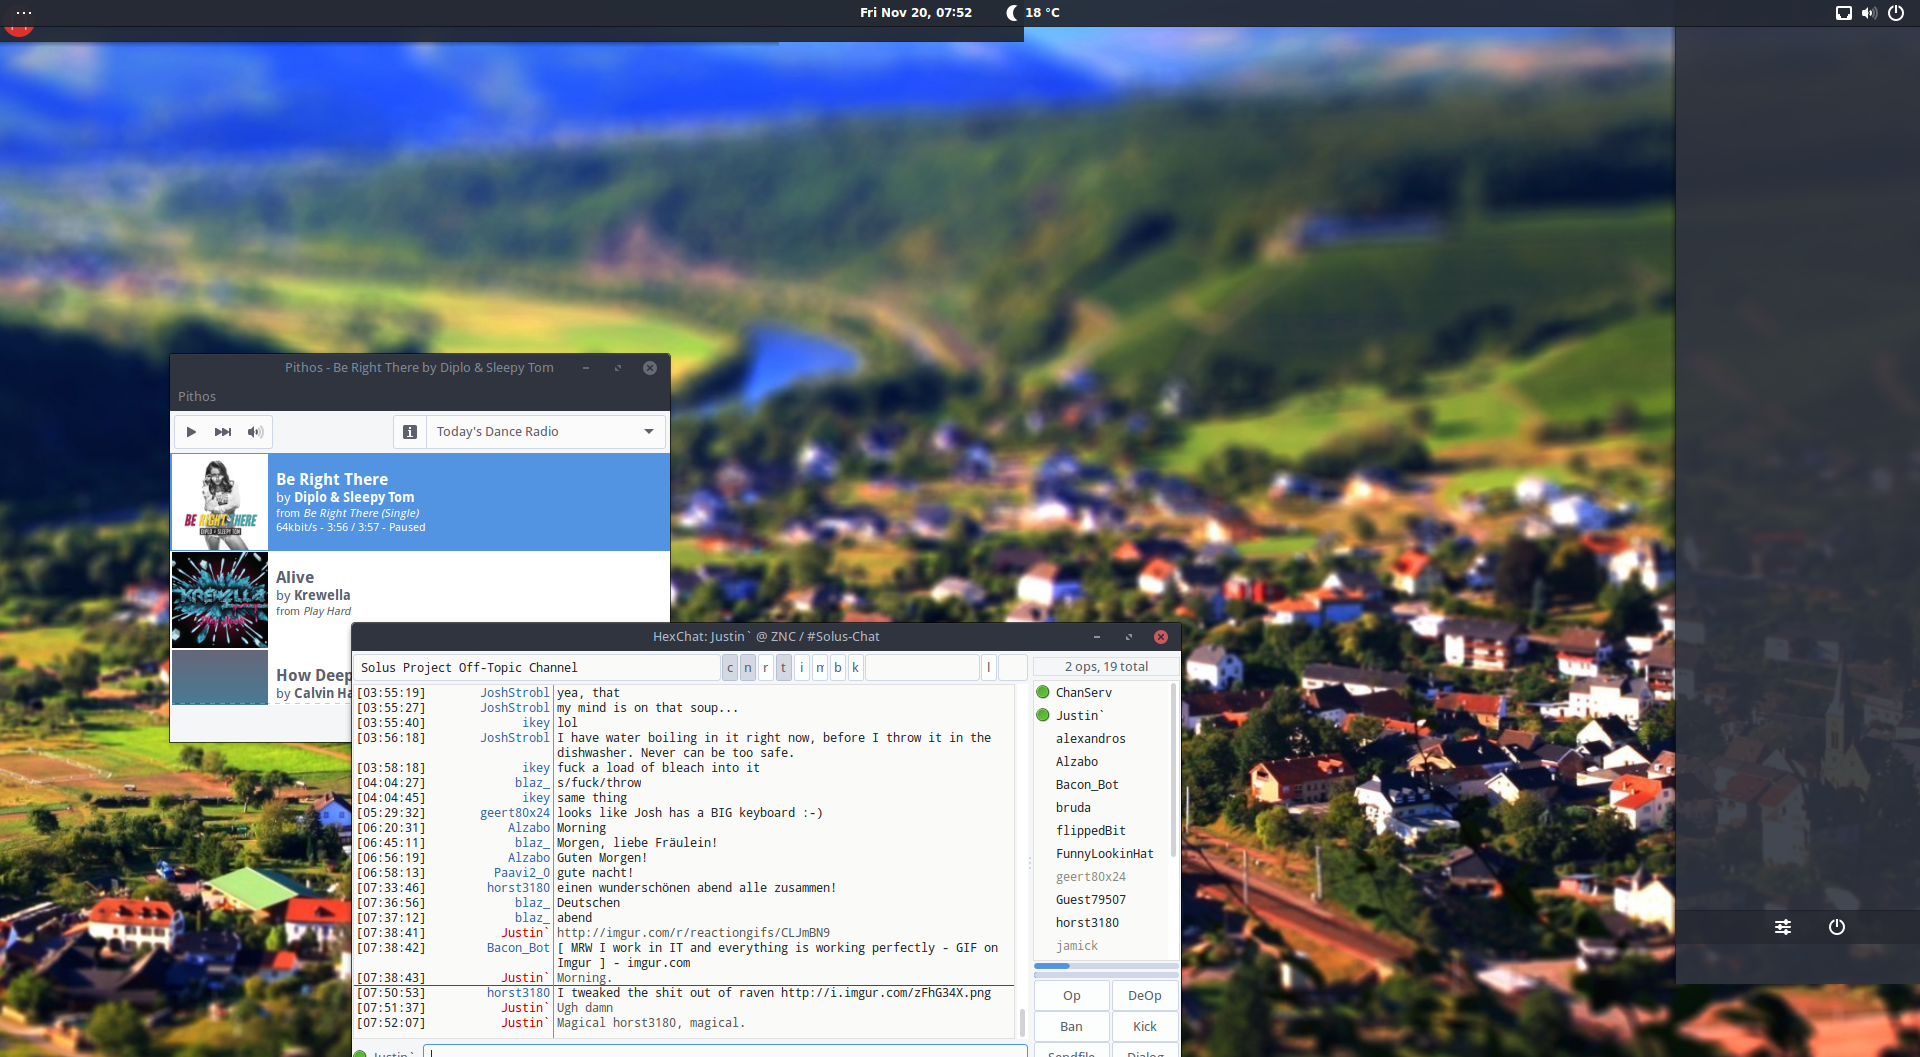Open the system volume icon

click(1869, 13)
